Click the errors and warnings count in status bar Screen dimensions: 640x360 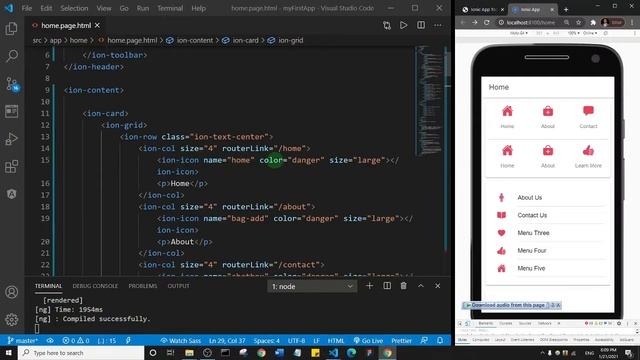76,340
